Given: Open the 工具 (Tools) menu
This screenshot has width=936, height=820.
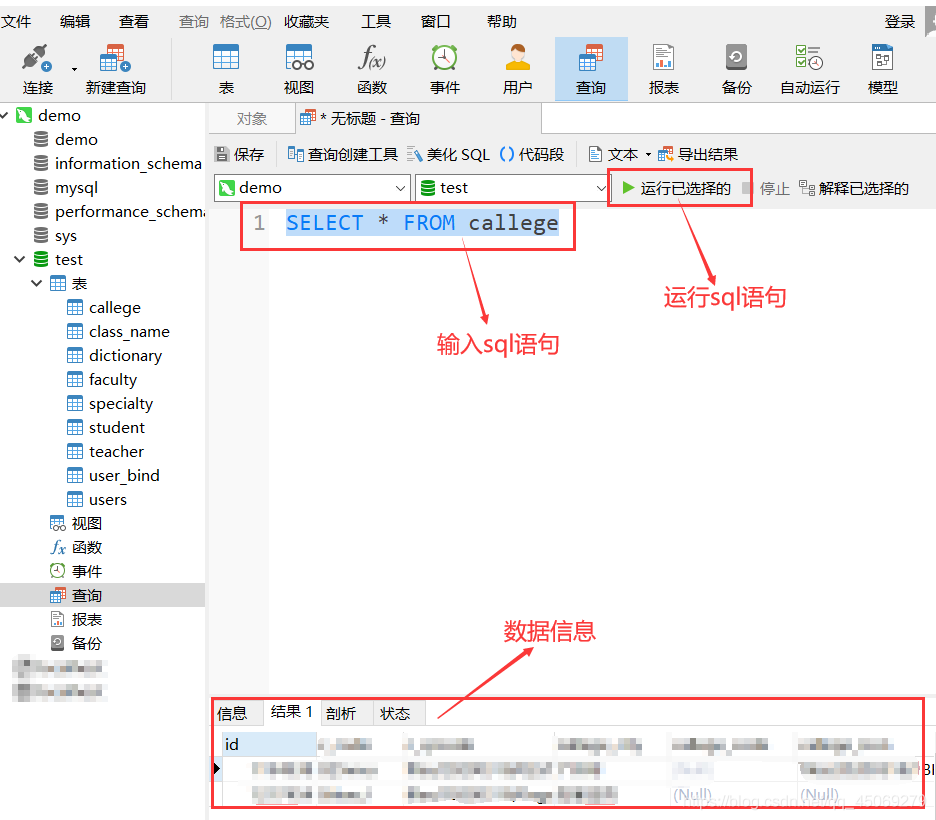Looking at the screenshot, I should pyautogui.click(x=375, y=20).
